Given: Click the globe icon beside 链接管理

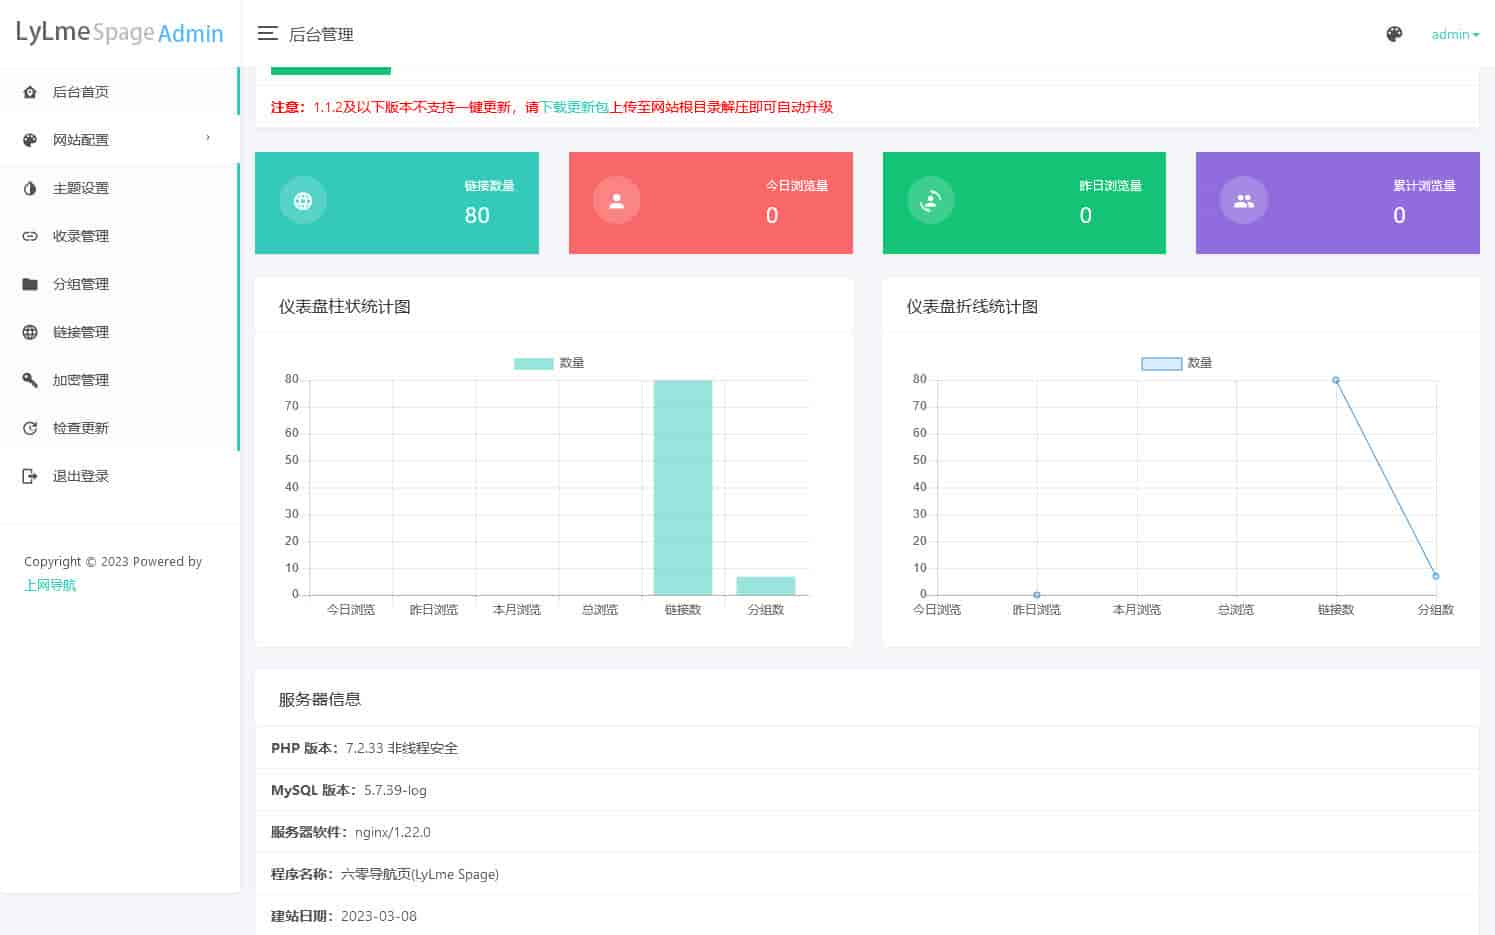Looking at the screenshot, I should [30, 332].
